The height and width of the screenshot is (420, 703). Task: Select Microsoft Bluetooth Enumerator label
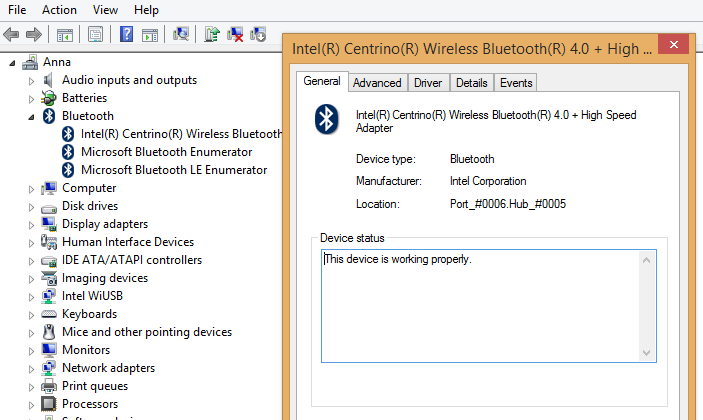tap(166, 152)
